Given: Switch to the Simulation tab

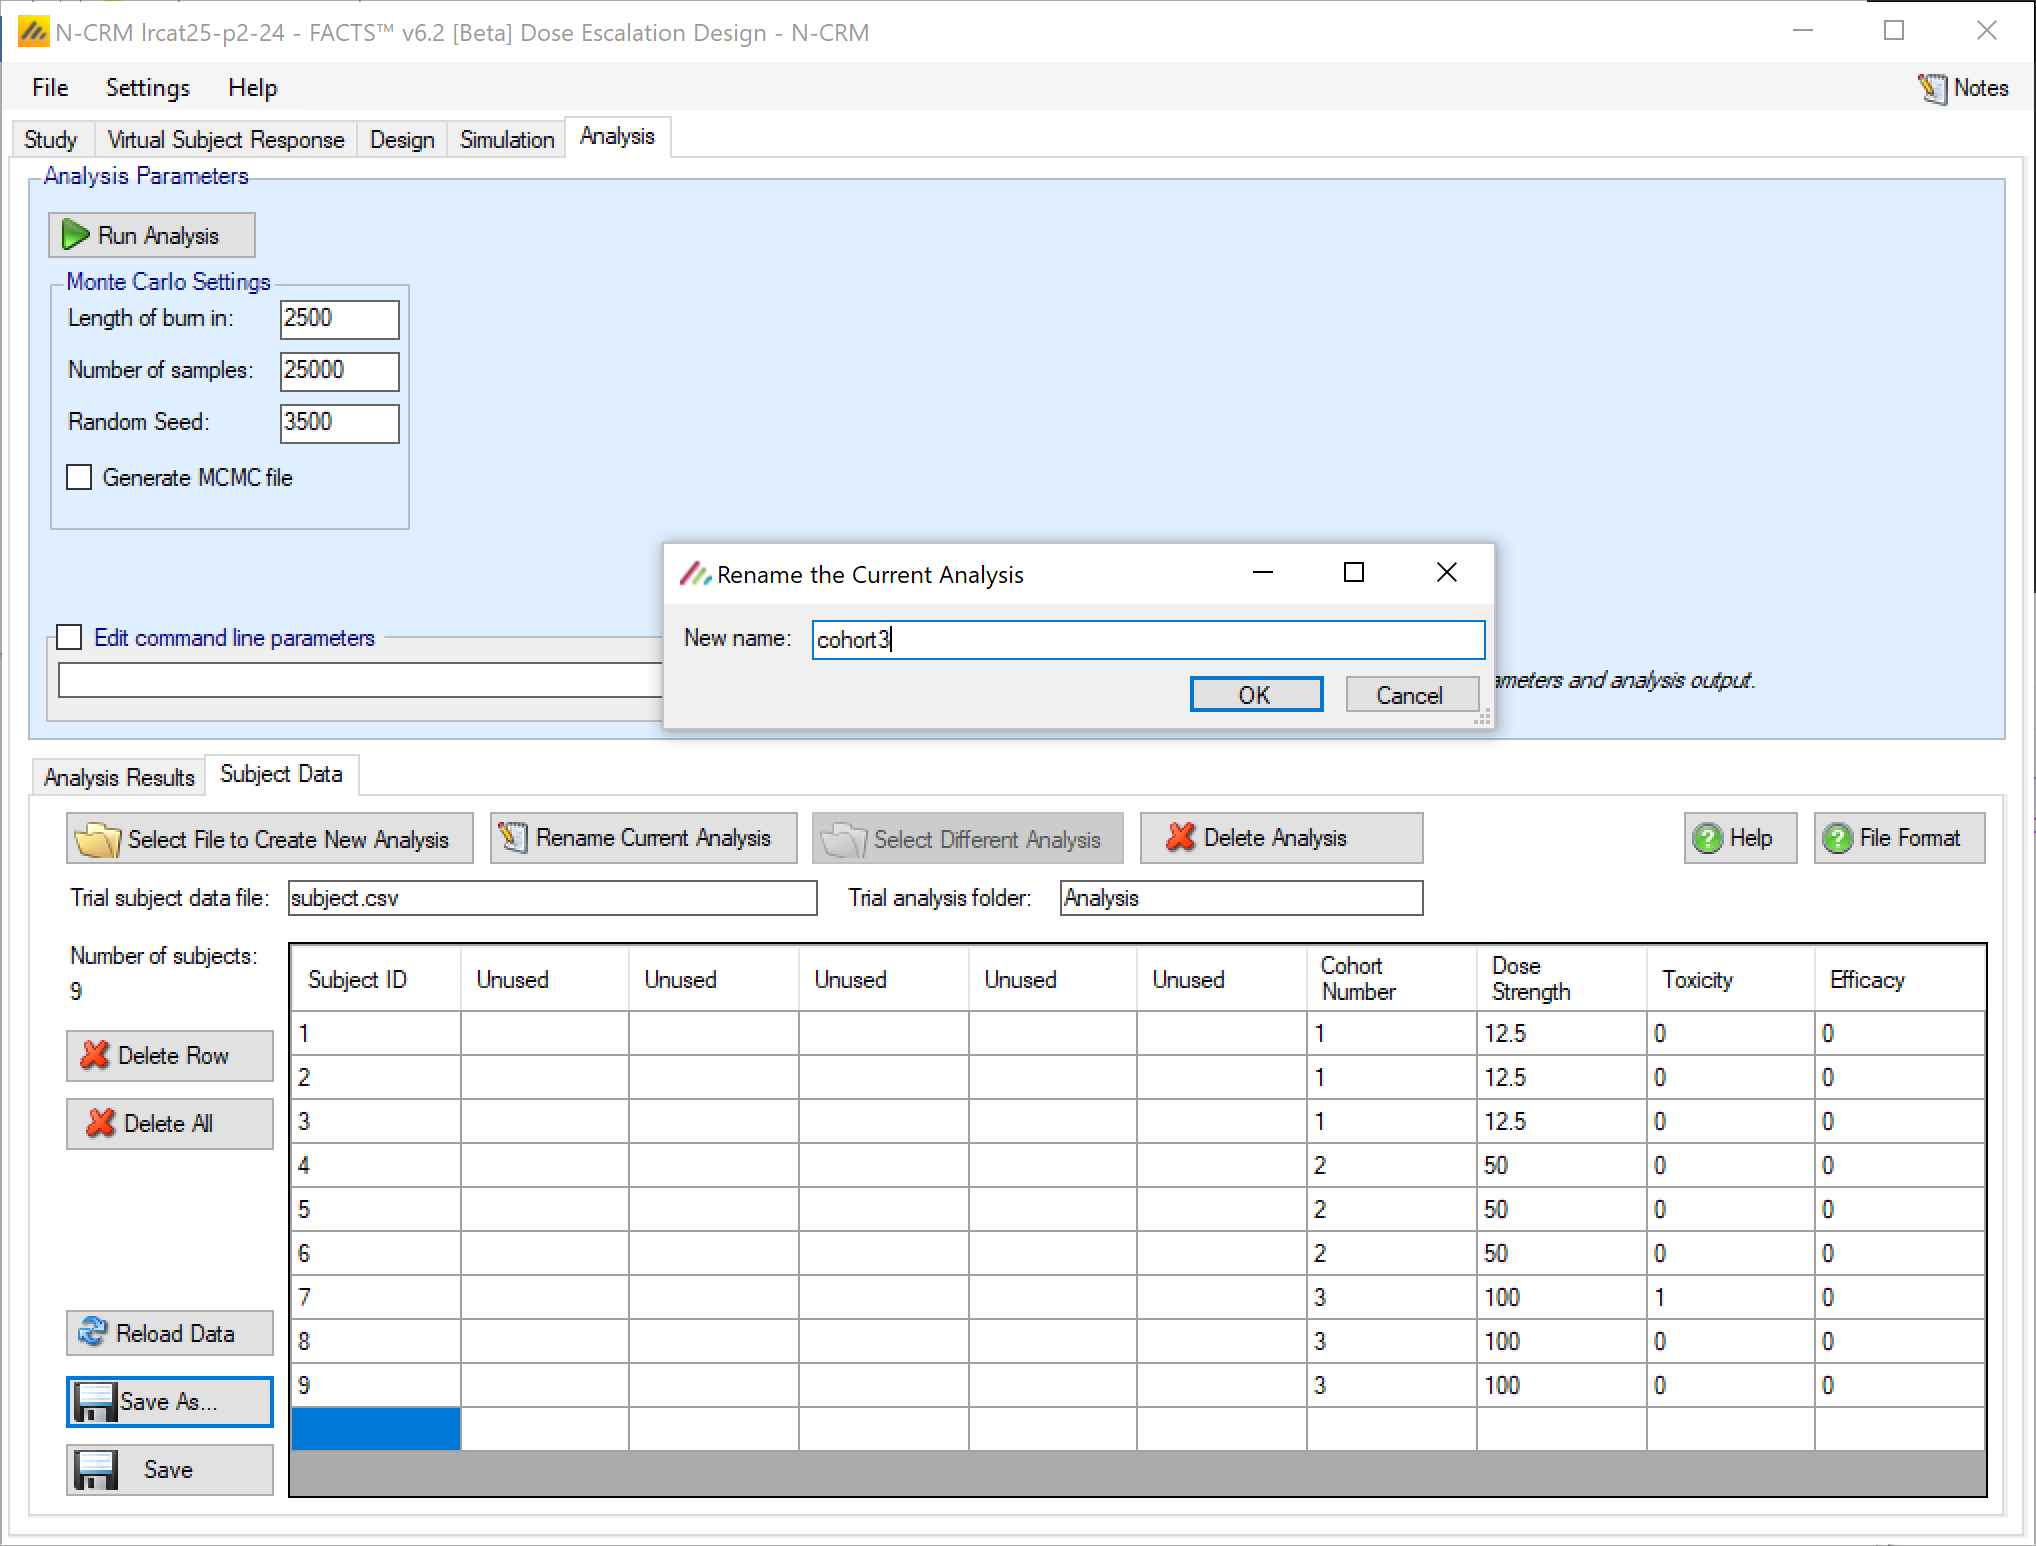Looking at the screenshot, I should click(506, 139).
